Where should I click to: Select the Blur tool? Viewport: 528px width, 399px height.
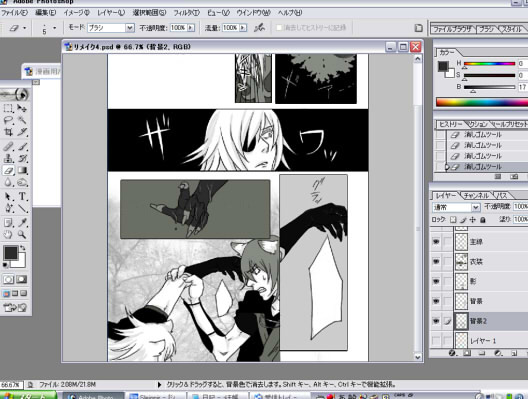tap(8, 182)
